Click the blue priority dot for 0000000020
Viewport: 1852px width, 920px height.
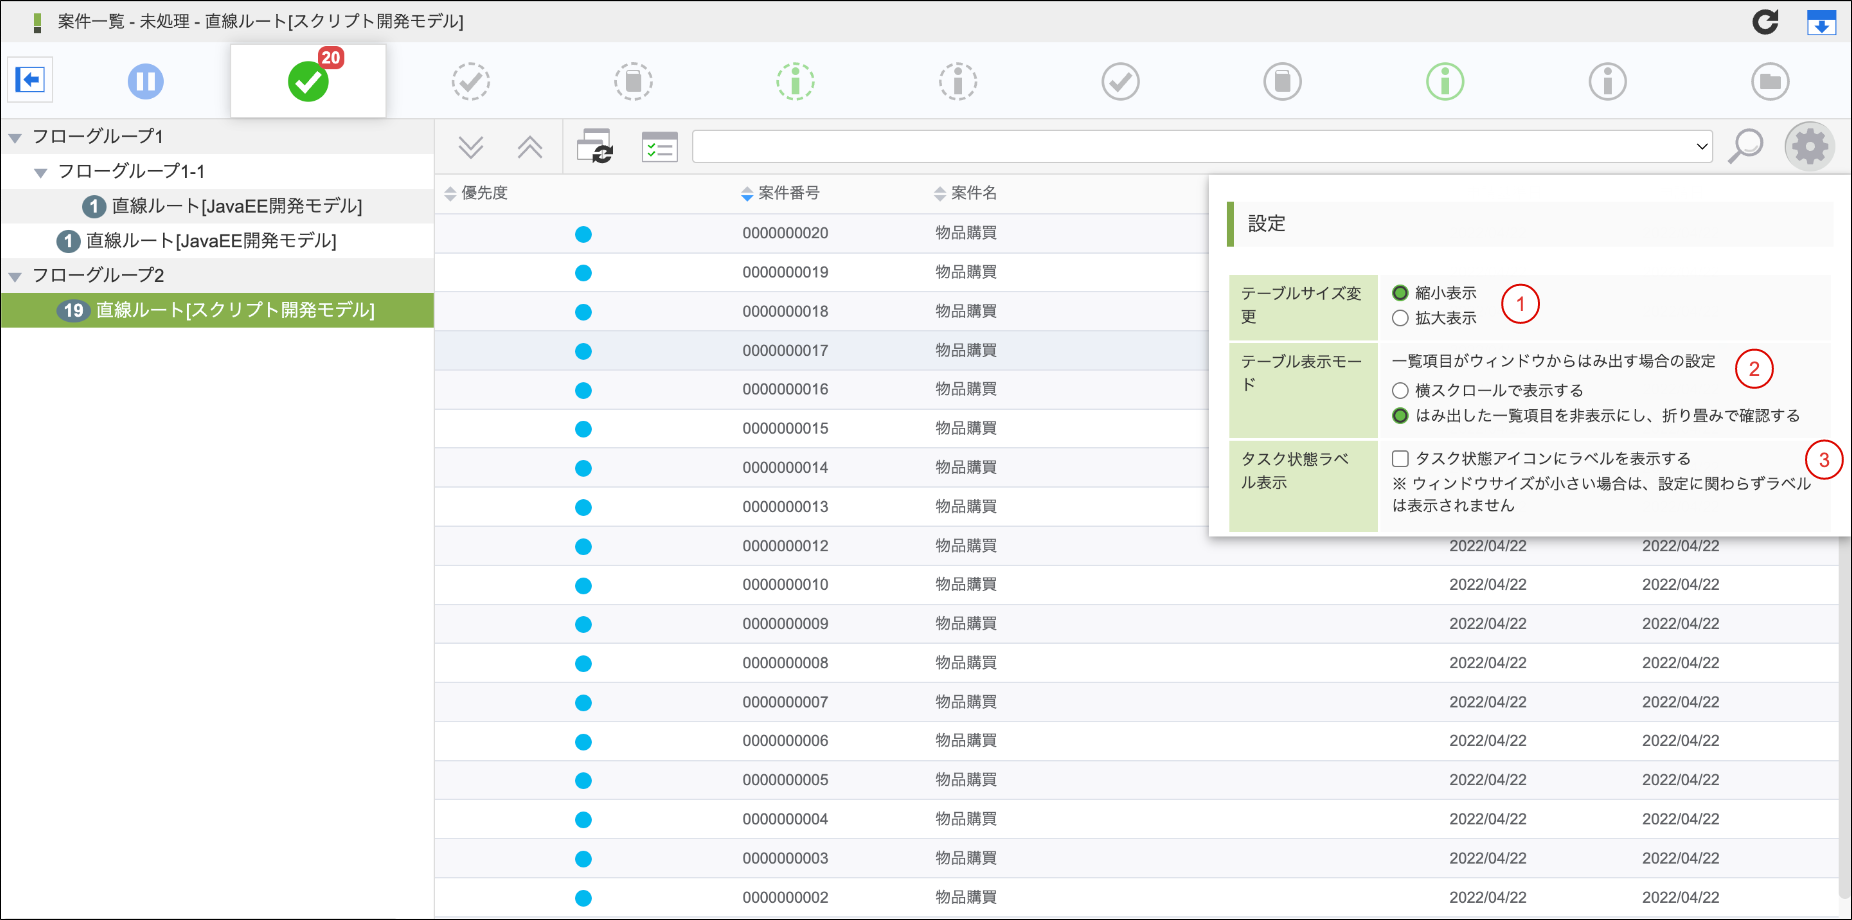(584, 234)
